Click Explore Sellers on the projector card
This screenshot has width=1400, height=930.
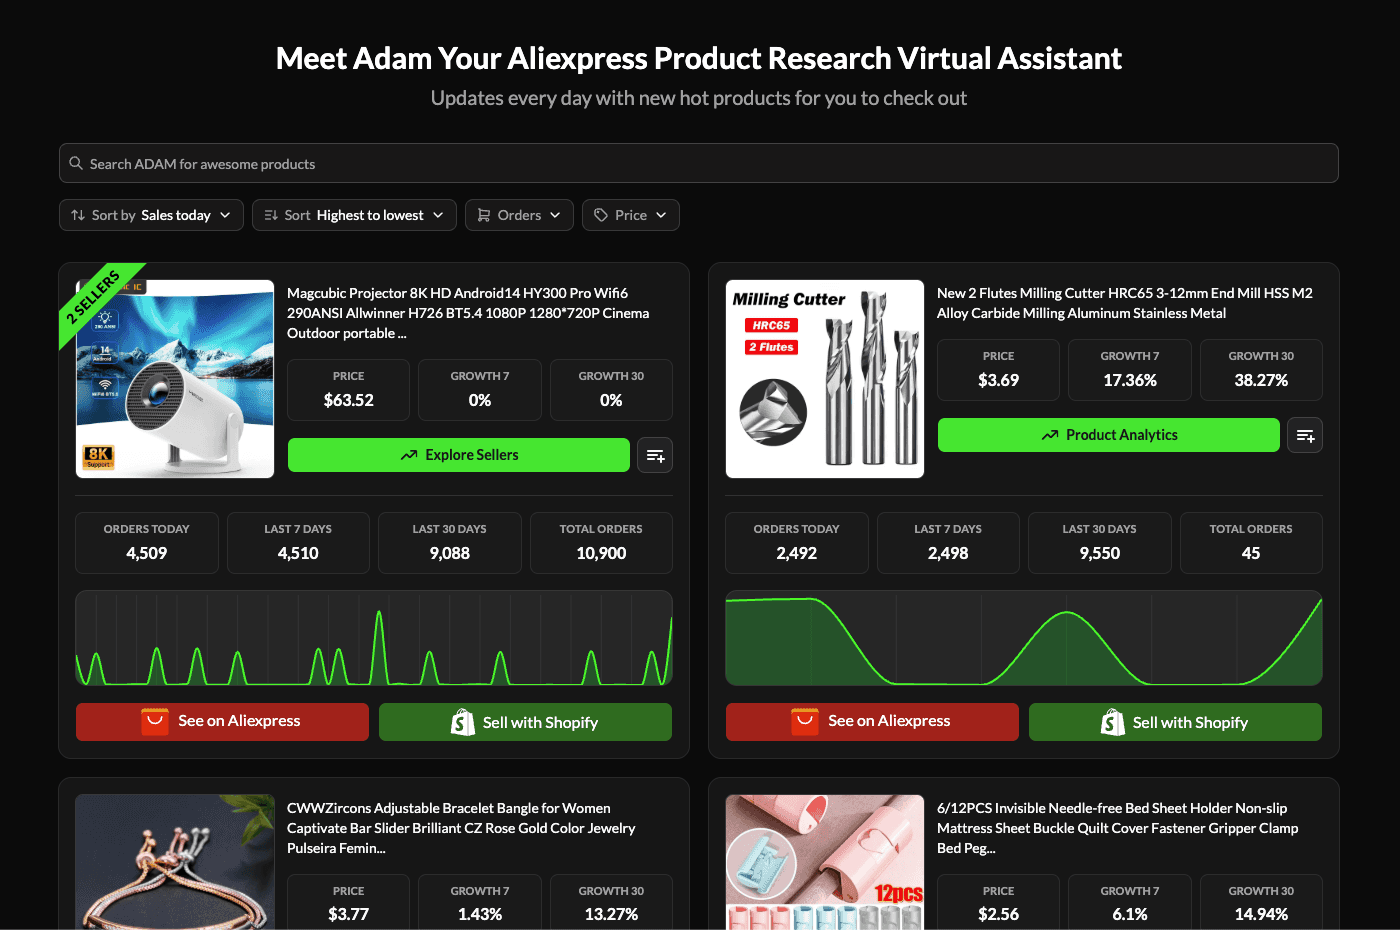click(x=458, y=455)
